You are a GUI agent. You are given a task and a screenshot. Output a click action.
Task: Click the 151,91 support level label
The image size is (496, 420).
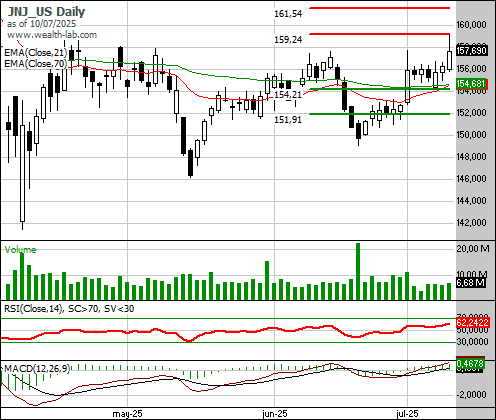[x=288, y=120]
